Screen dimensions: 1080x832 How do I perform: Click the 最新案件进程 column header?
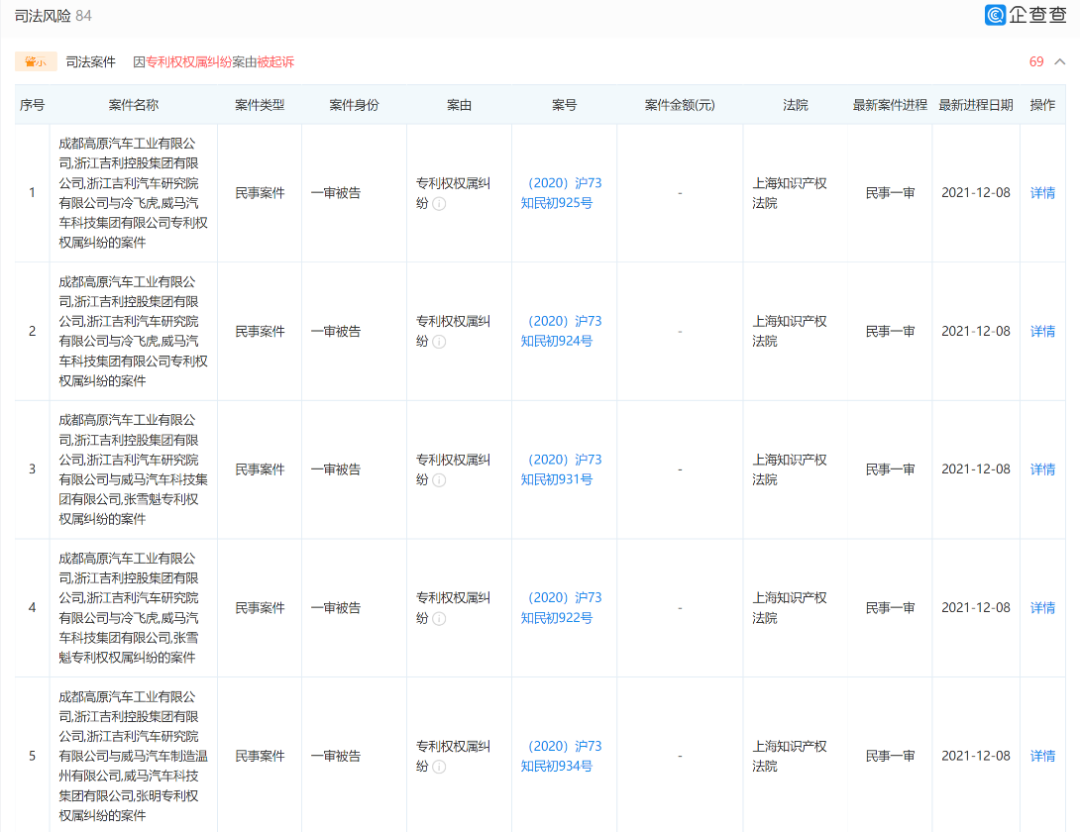click(890, 105)
